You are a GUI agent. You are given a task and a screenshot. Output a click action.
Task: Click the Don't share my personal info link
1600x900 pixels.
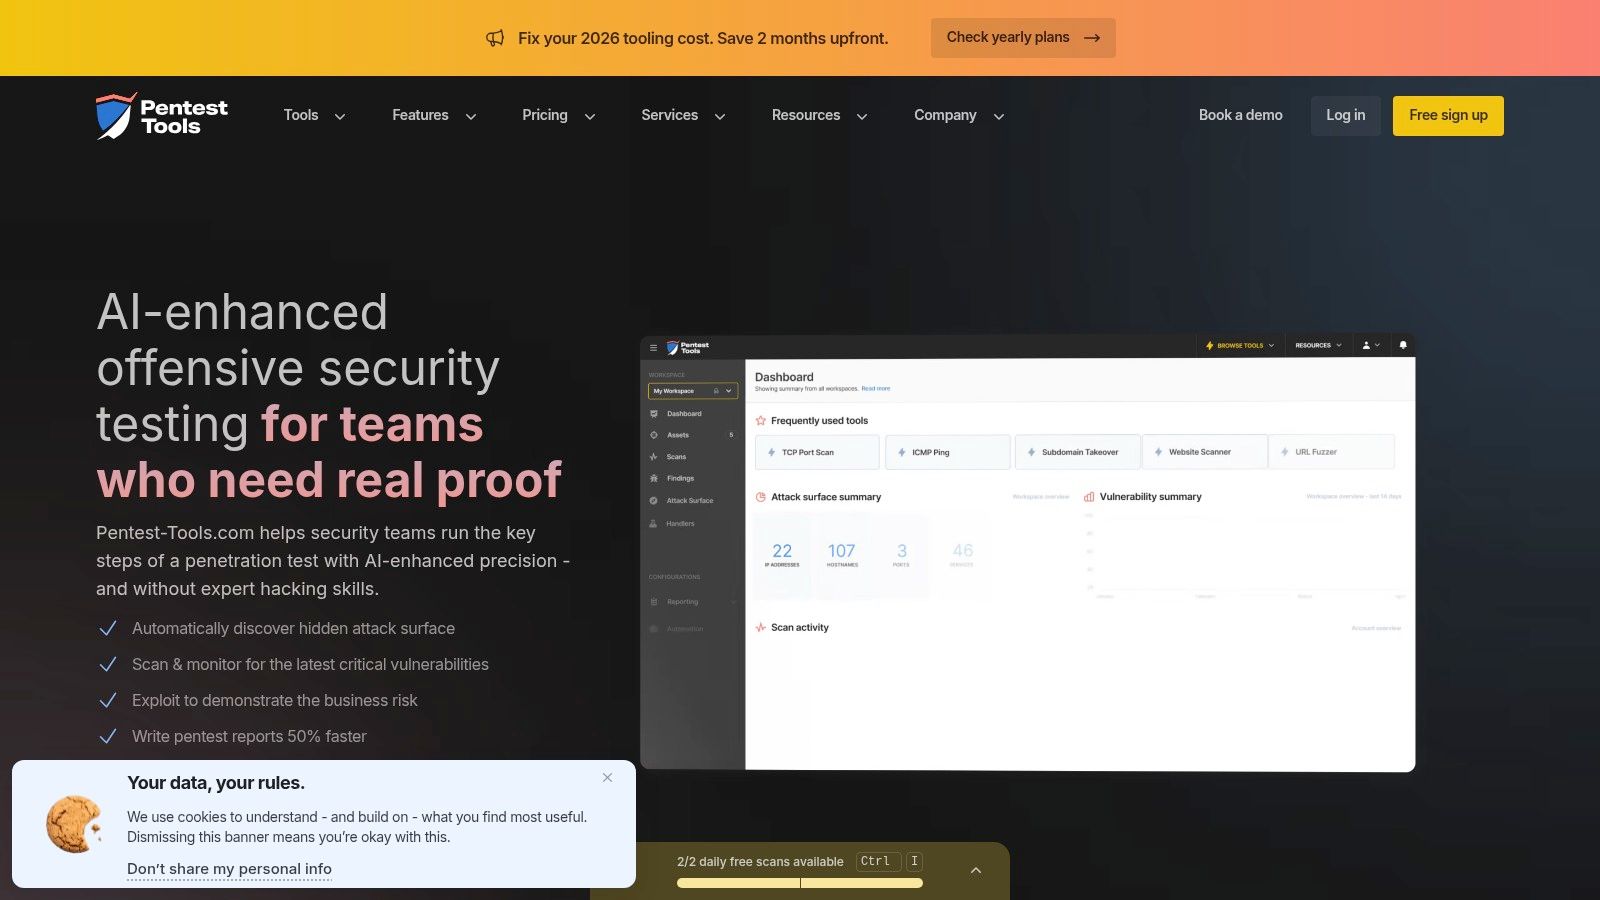pos(229,869)
